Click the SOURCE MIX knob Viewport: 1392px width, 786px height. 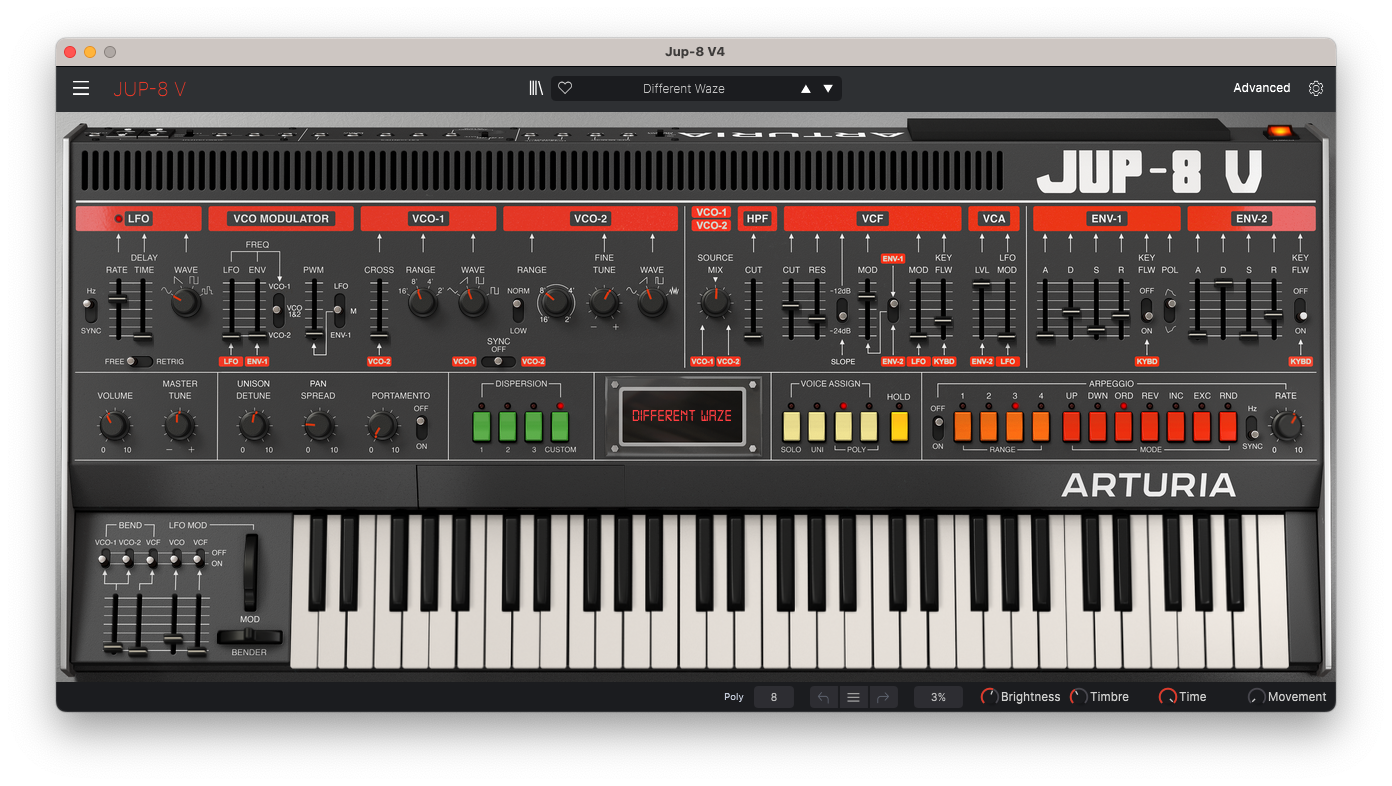point(715,302)
